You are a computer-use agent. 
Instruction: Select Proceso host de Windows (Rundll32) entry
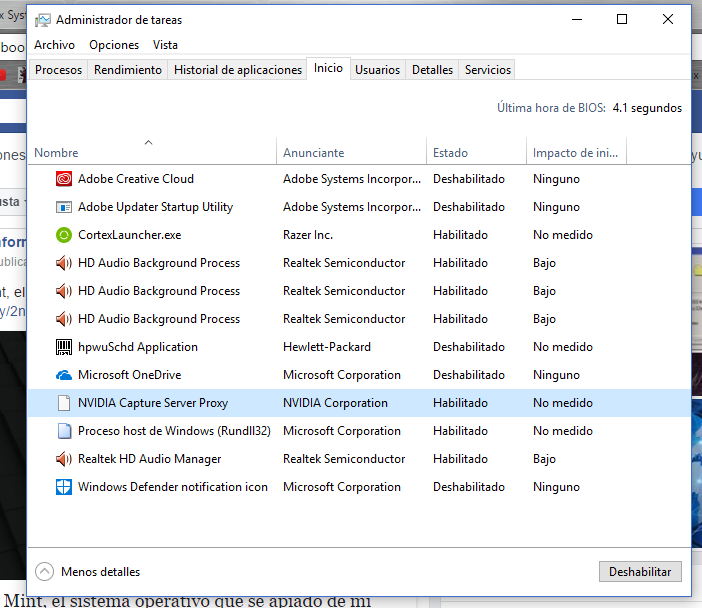tap(174, 431)
